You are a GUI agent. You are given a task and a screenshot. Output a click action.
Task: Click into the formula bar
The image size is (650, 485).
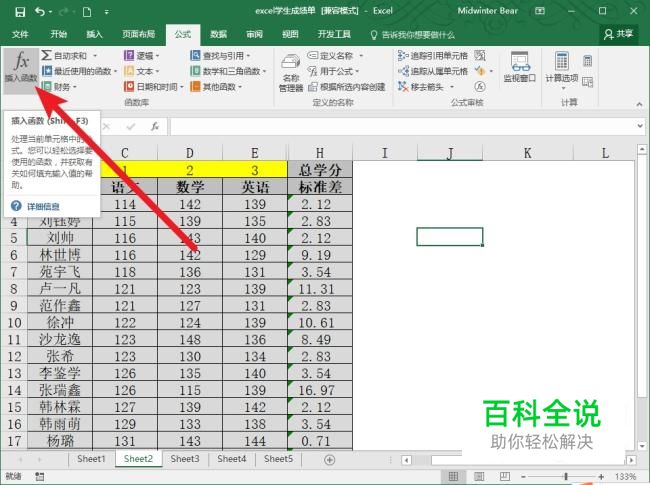[x=402, y=126]
